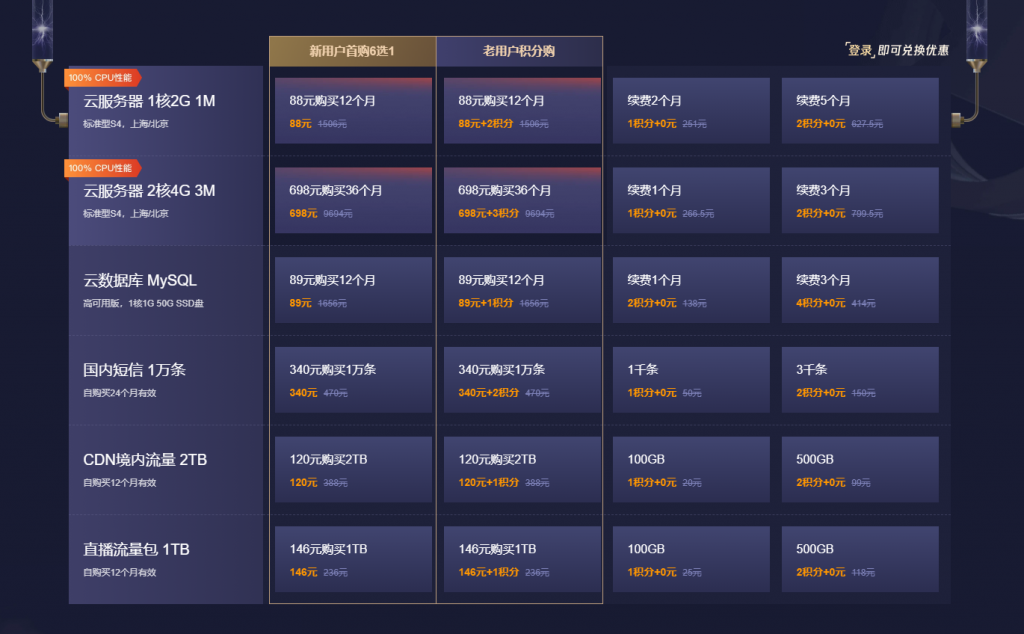Choose 续费3个月 2积分 for 2核4G server
The width and height of the screenshot is (1024, 634).
860,200
